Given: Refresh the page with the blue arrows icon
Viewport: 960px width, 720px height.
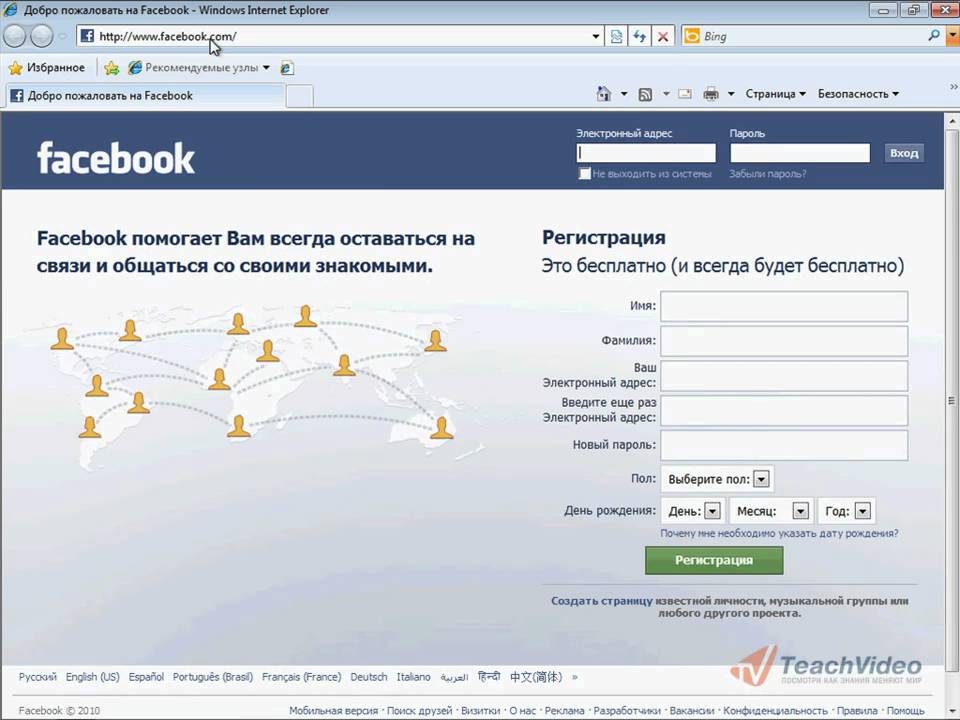Looking at the screenshot, I should pos(640,36).
